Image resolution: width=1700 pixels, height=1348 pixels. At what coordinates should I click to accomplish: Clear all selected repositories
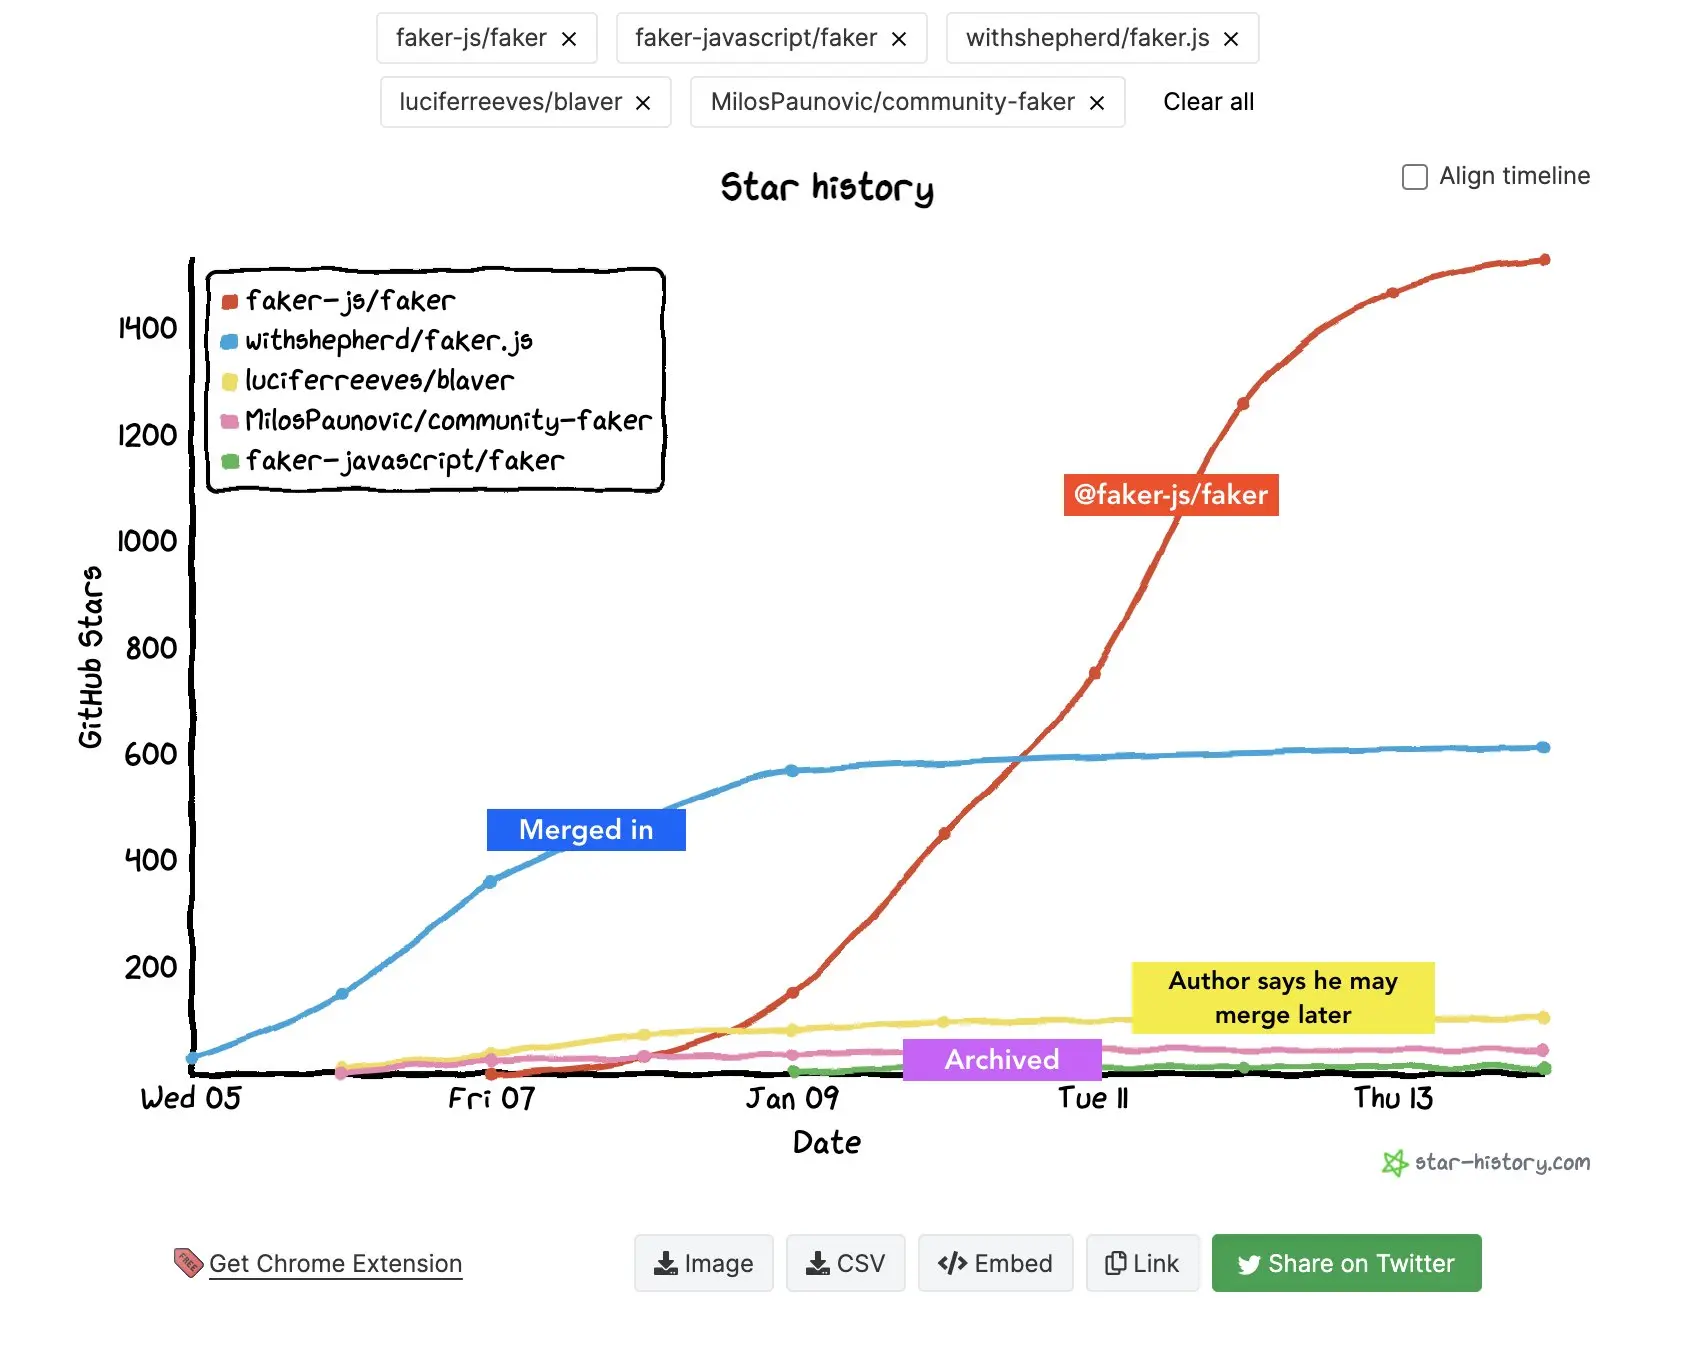[x=1208, y=102]
